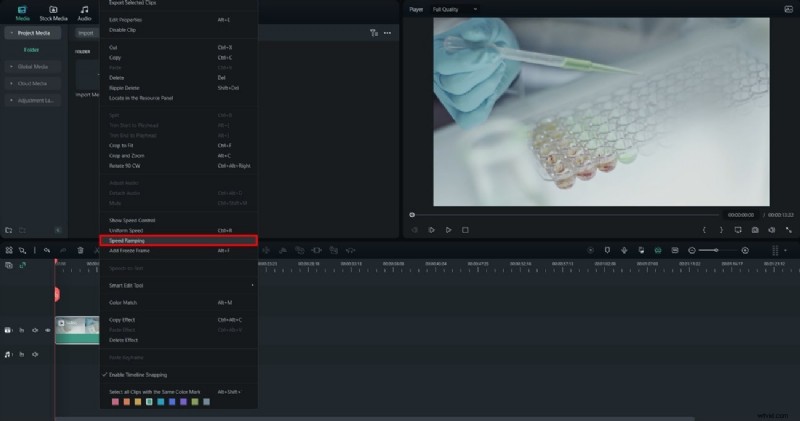Expand the Global Media section

[32, 66]
